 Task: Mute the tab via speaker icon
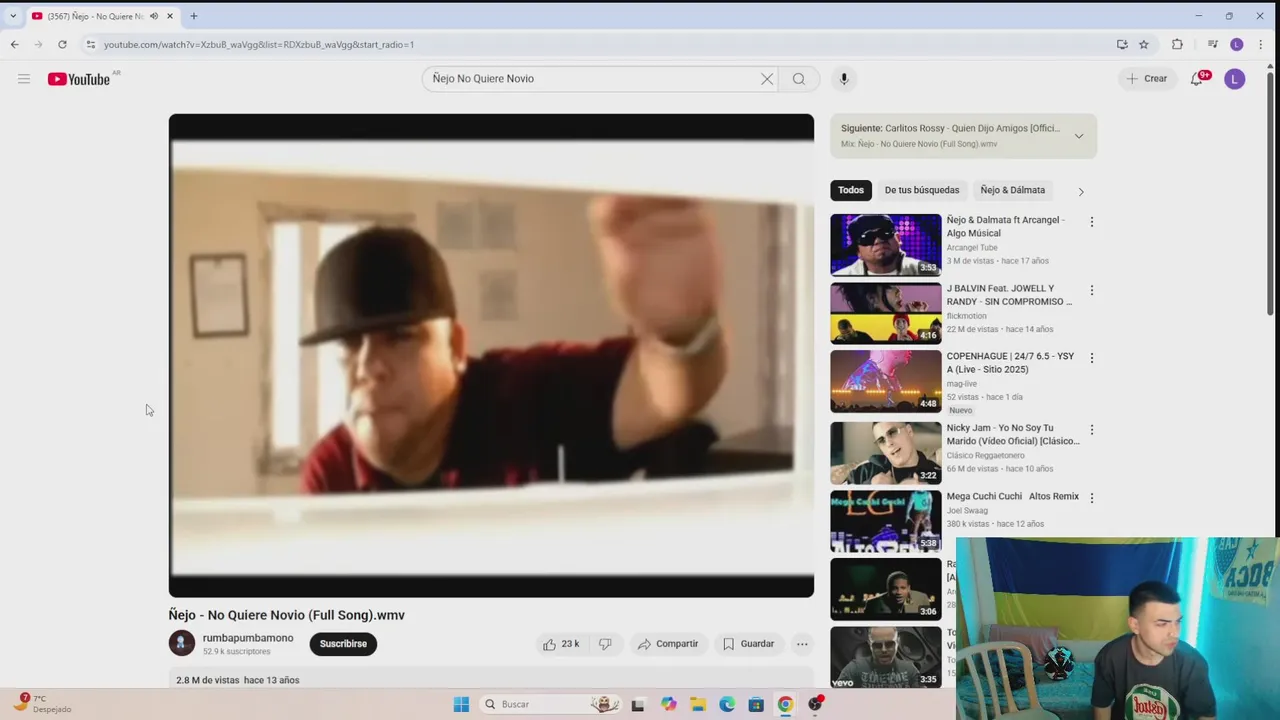pos(154,16)
